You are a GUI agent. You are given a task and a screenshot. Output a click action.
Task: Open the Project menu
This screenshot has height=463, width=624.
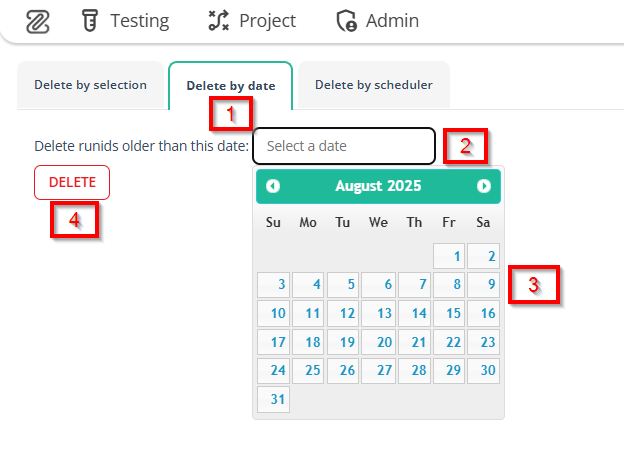click(267, 20)
